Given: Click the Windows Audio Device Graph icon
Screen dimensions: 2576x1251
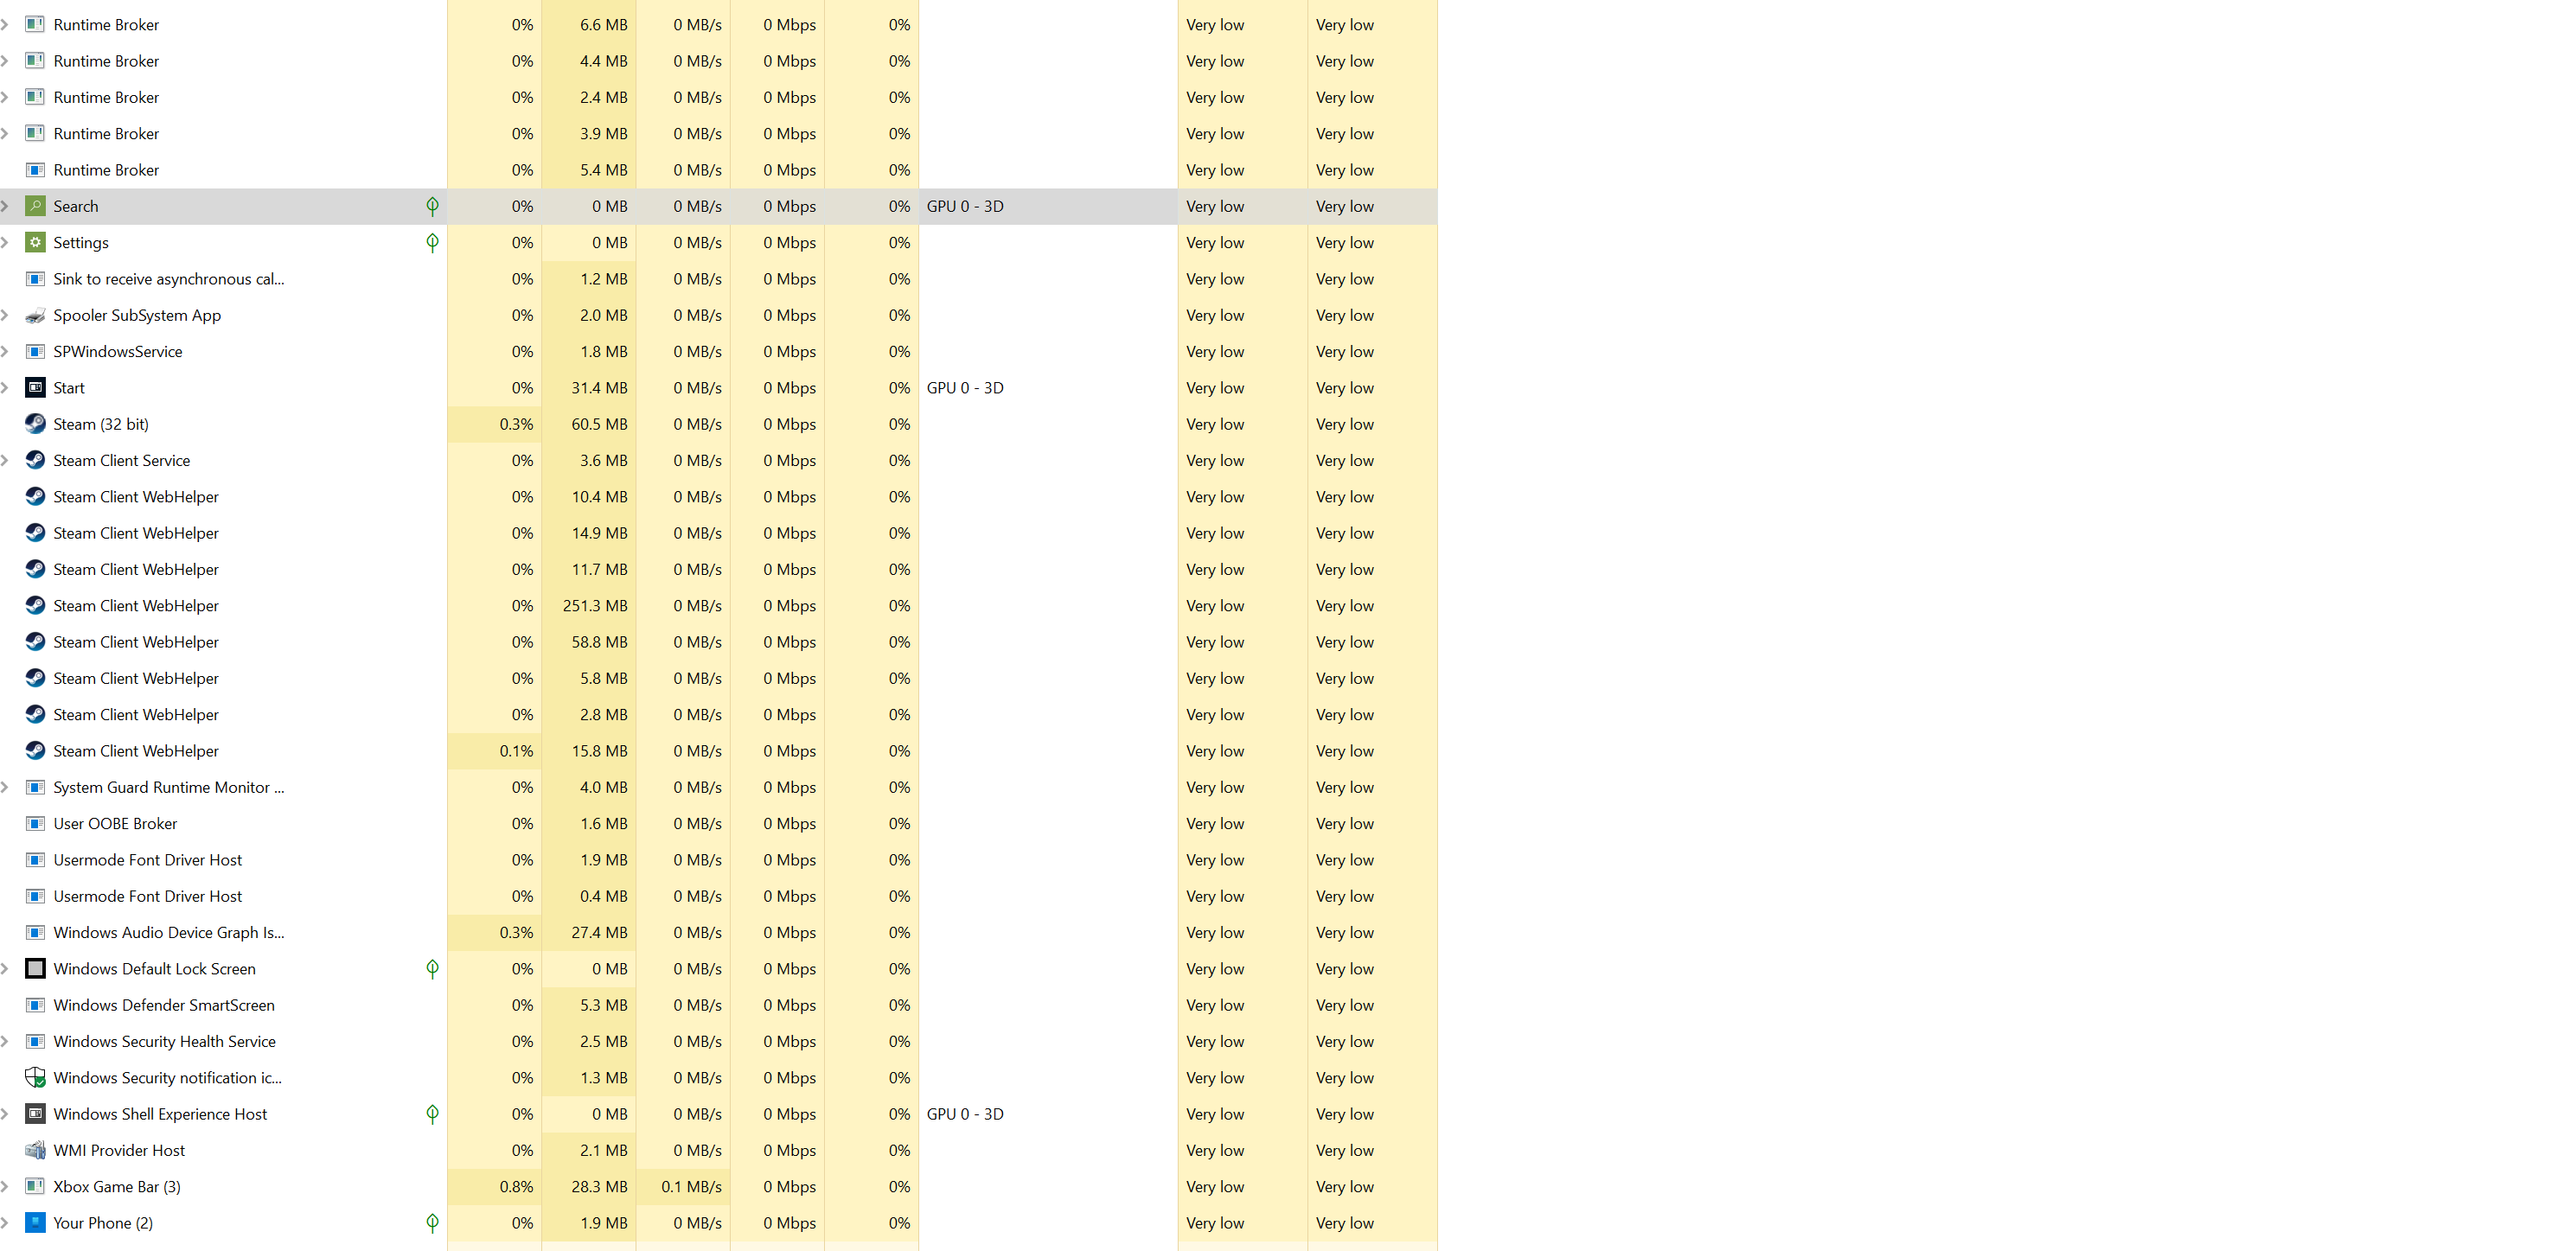Looking at the screenshot, I should click(x=35, y=932).
